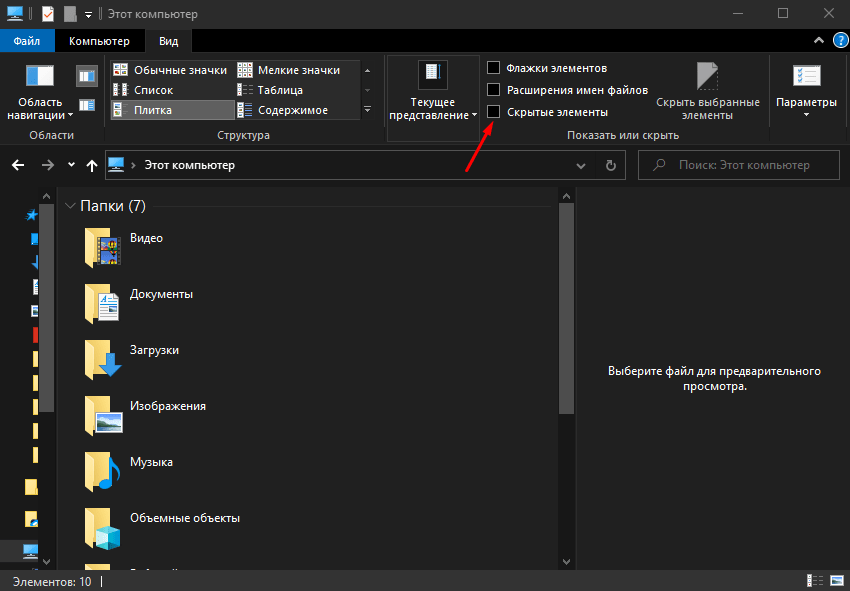Switch to the Компьютер ribbon tab
This screenshot has width=850, height=591.
click(x=99, y=41)
